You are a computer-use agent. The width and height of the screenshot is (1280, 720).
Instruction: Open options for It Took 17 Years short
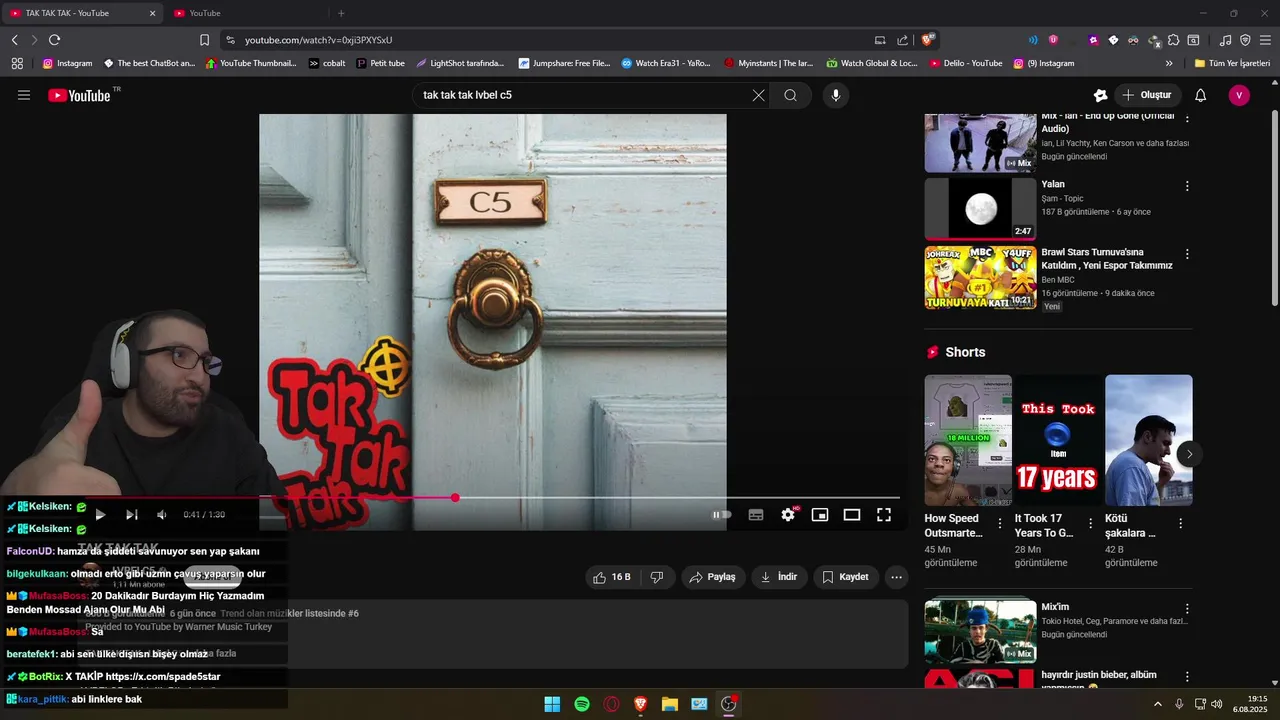pyautogui.click(x=1090, y=523)
